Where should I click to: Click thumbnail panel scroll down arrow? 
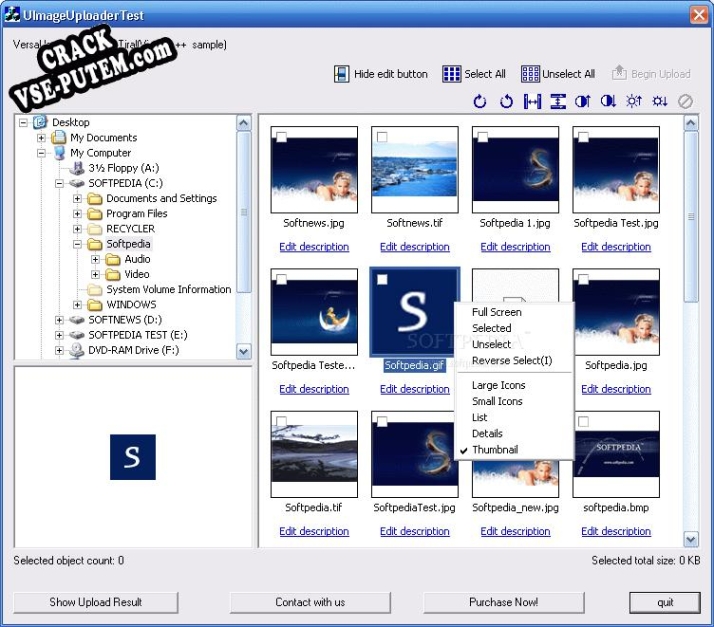(691, 540)
